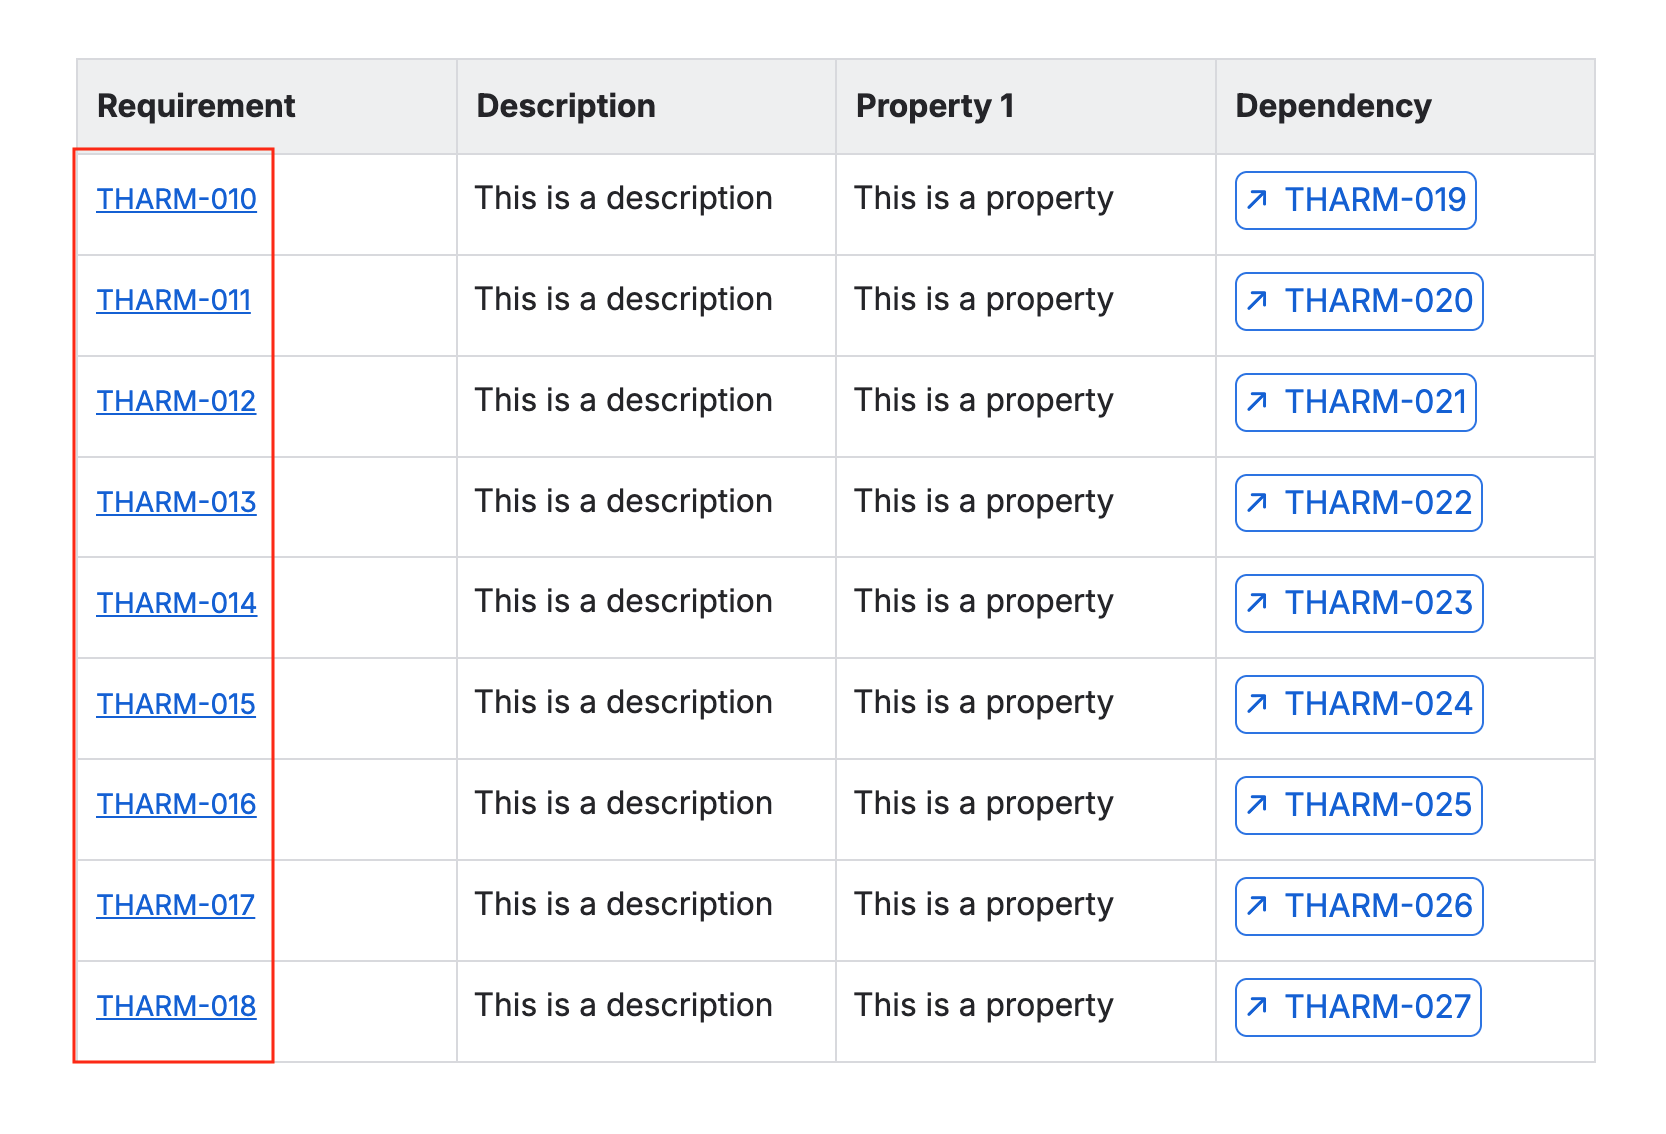Click the arrow icon beside THARM-025
Screen dimensions: 1666x1134
[x=1258, y=805]
